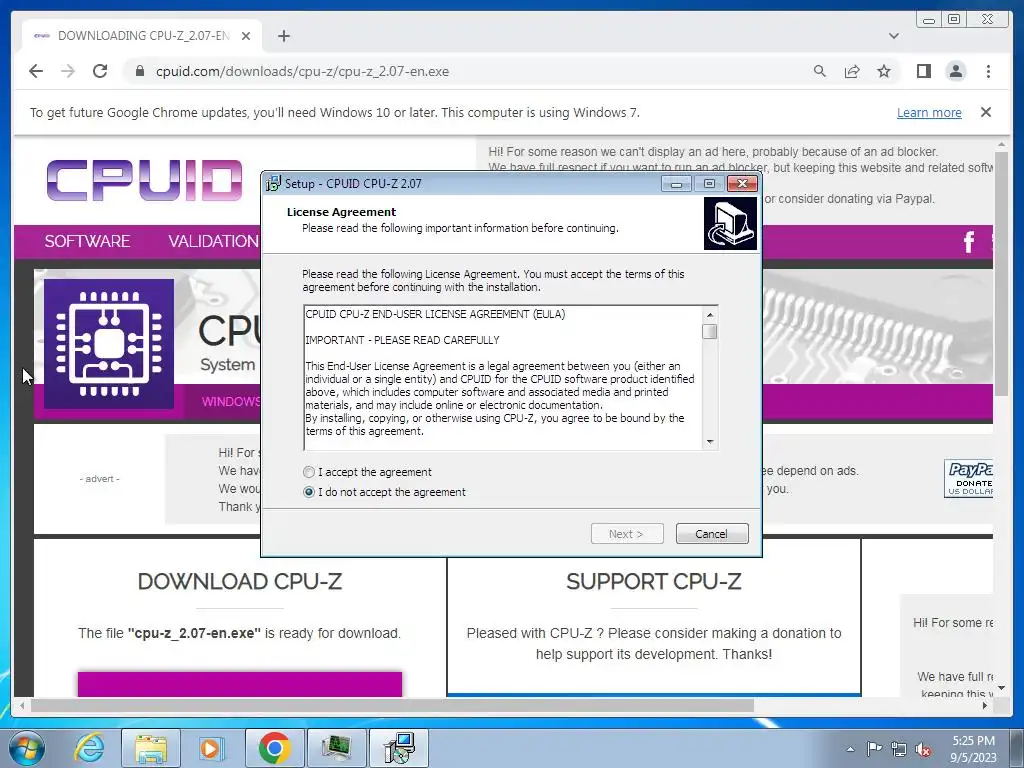Select 'I accept the agreement' radio button

coord(309,472)
